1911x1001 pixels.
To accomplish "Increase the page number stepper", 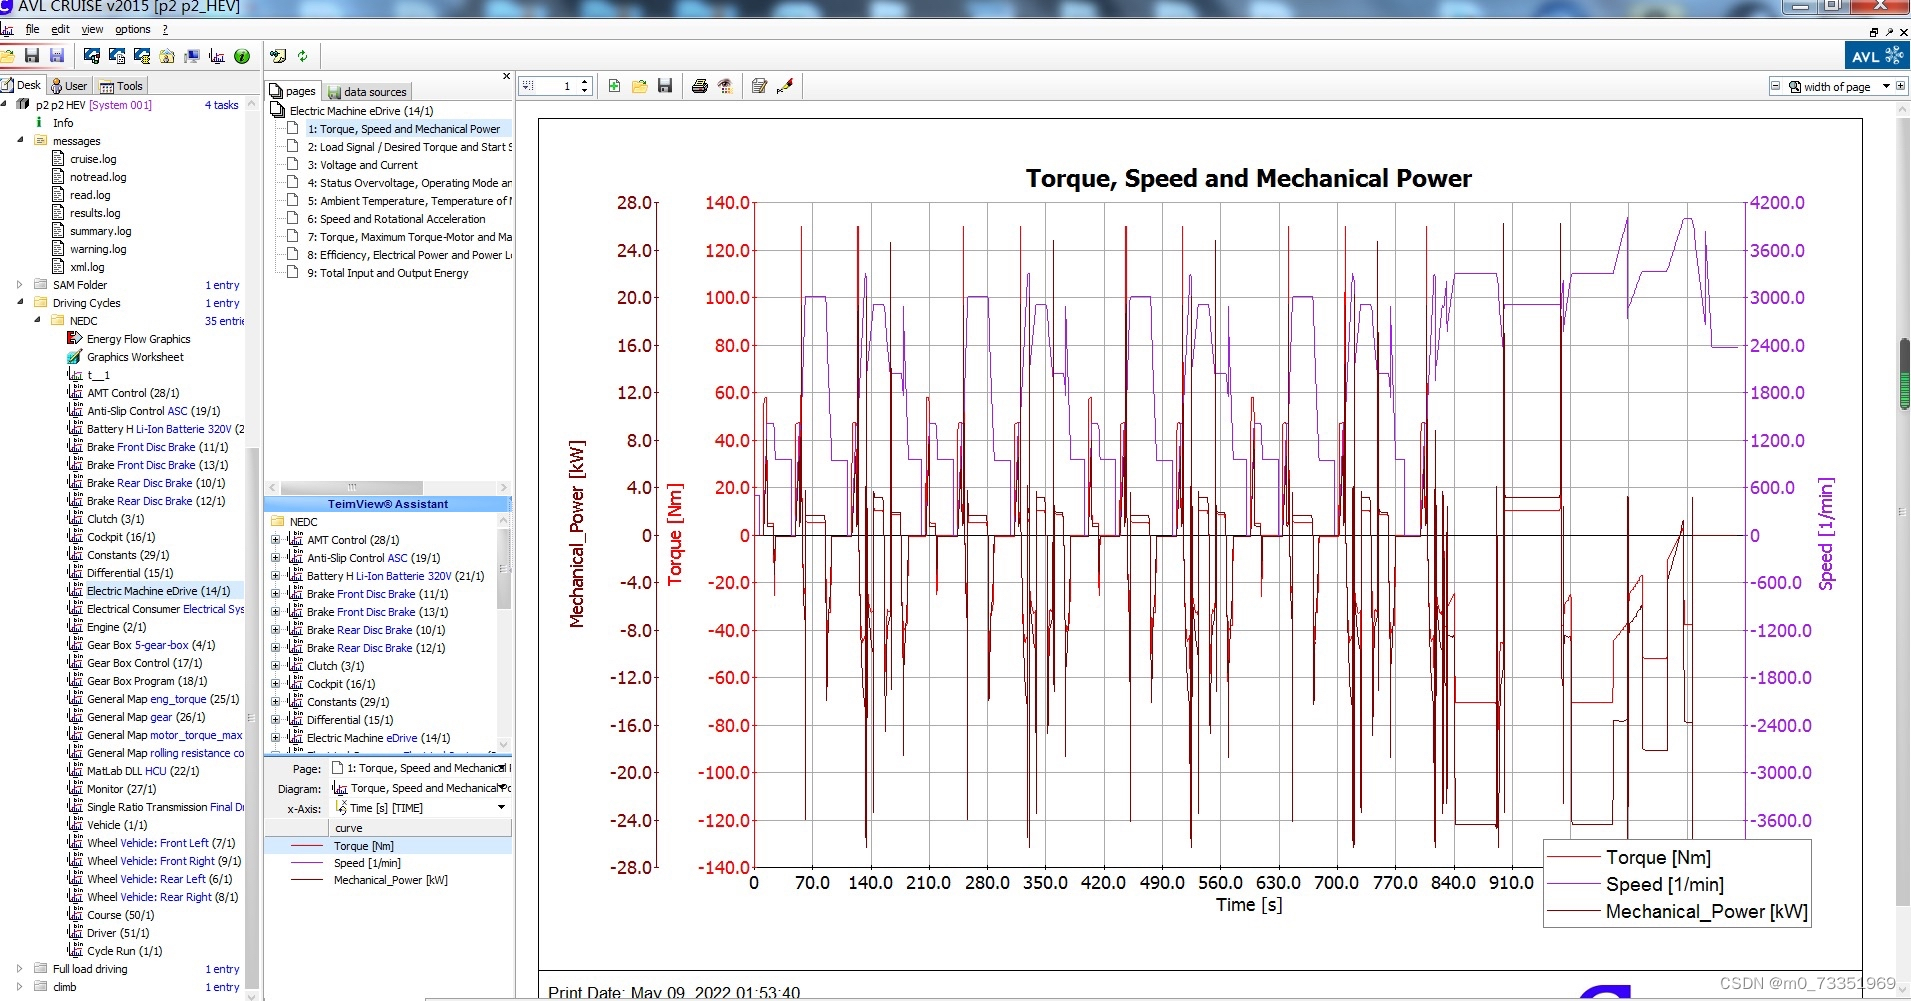I will tap(585, 81).
